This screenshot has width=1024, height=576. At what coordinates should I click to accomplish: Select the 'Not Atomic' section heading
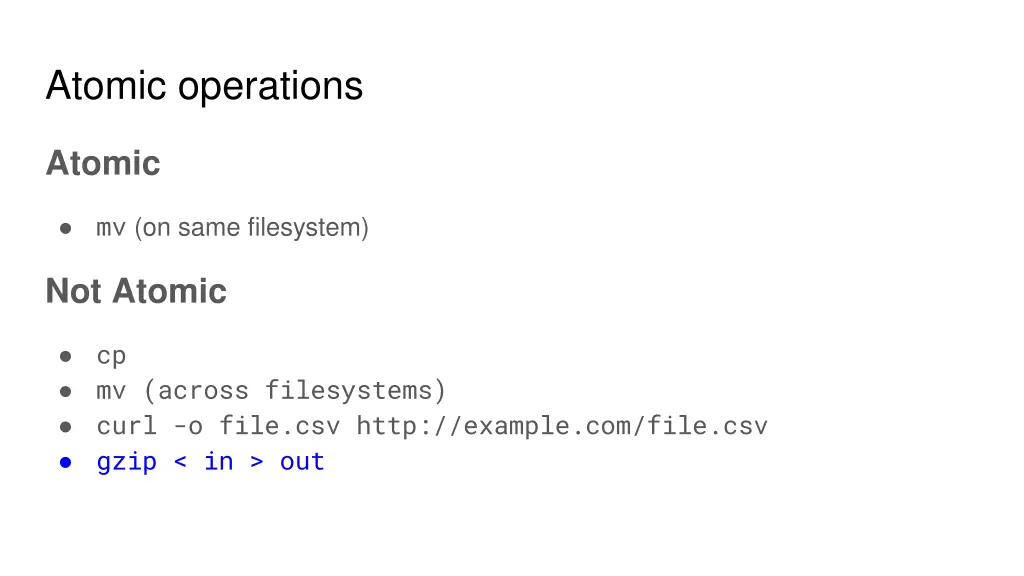click(x=136, y=291)
